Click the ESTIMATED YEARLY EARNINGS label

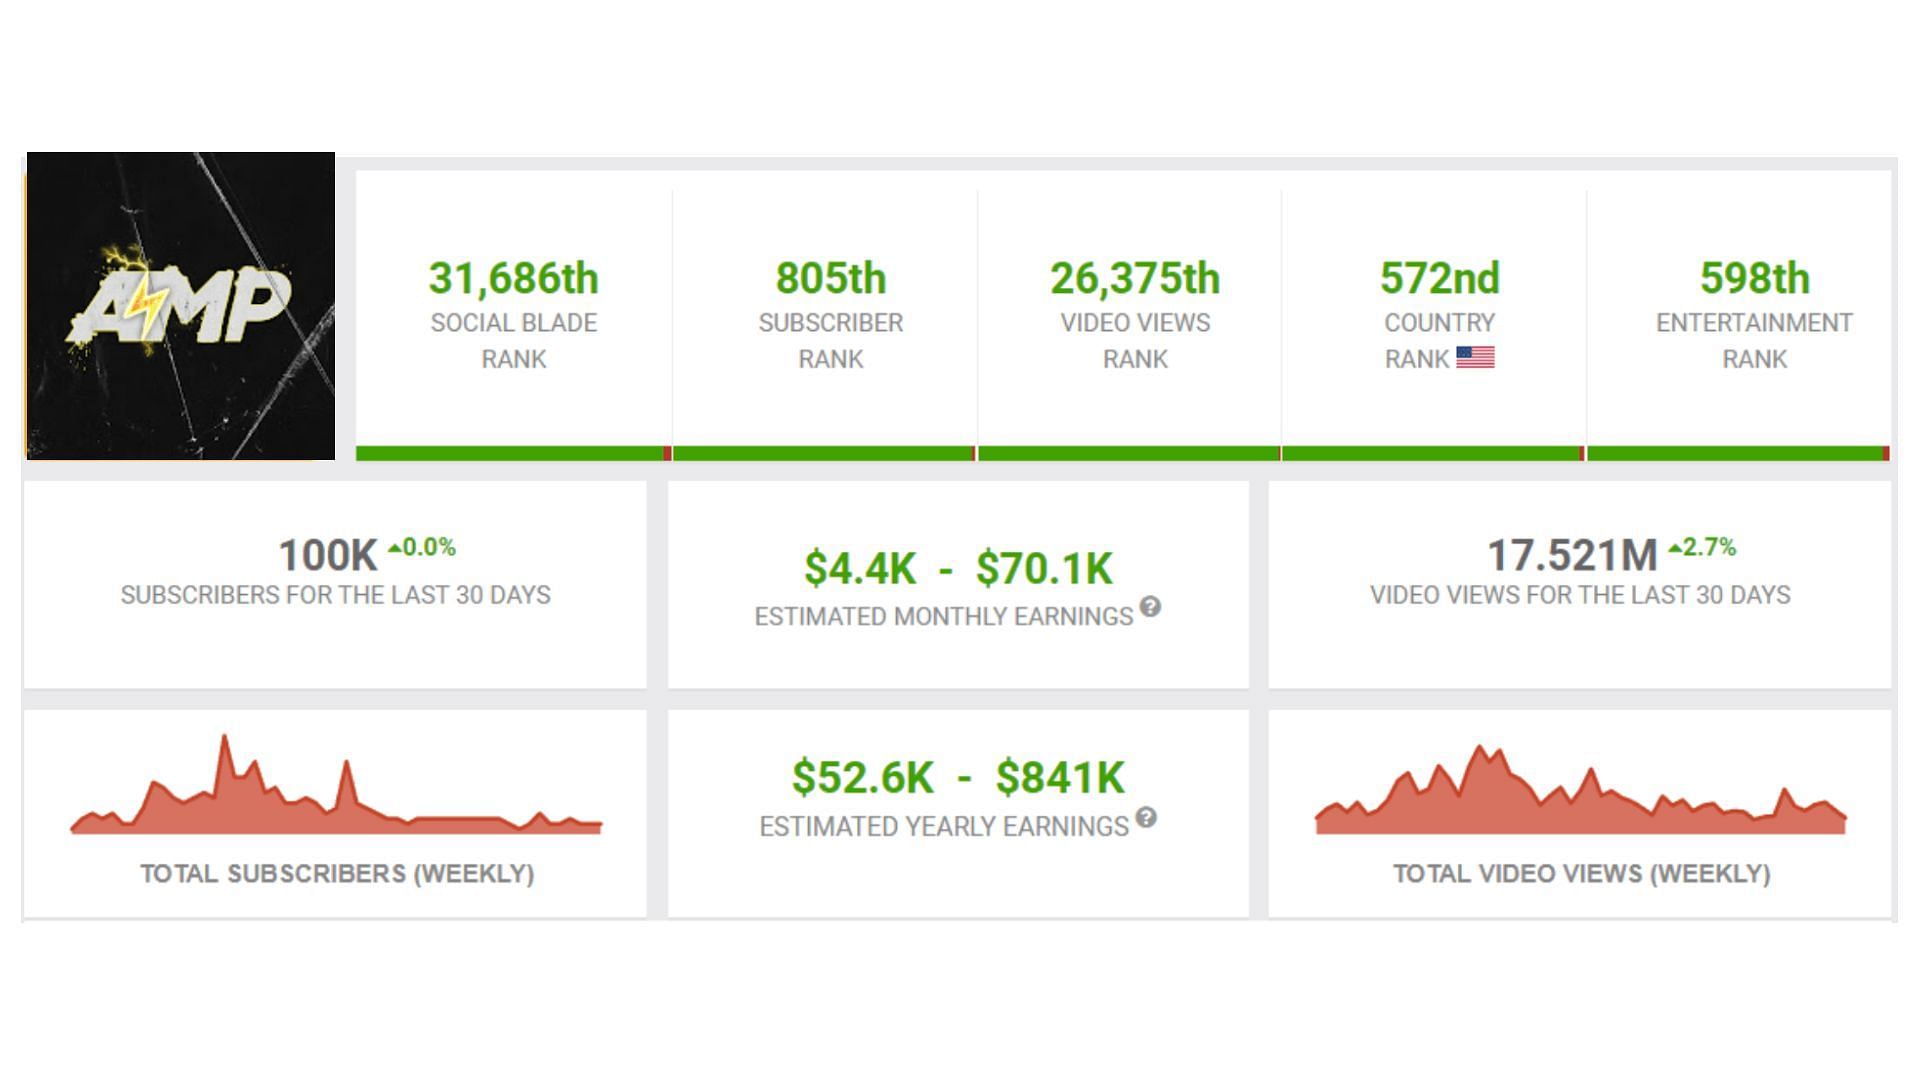coord(944,827)
